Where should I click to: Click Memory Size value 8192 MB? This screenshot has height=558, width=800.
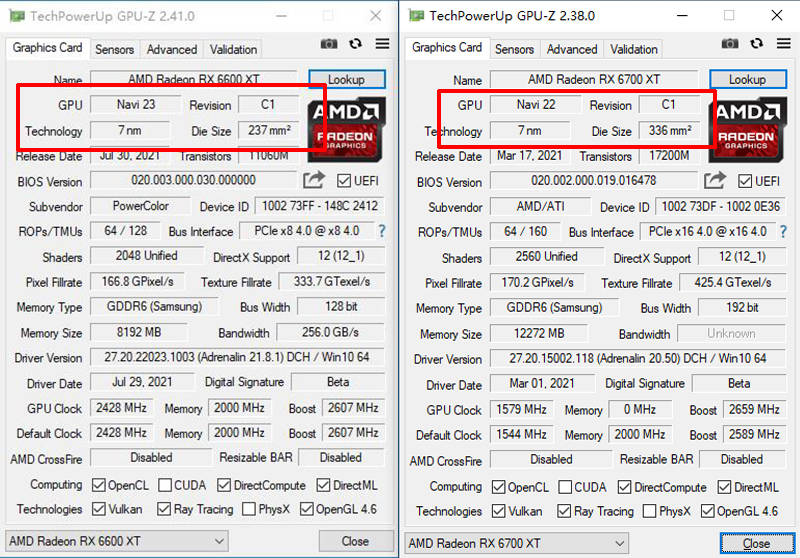139,332
